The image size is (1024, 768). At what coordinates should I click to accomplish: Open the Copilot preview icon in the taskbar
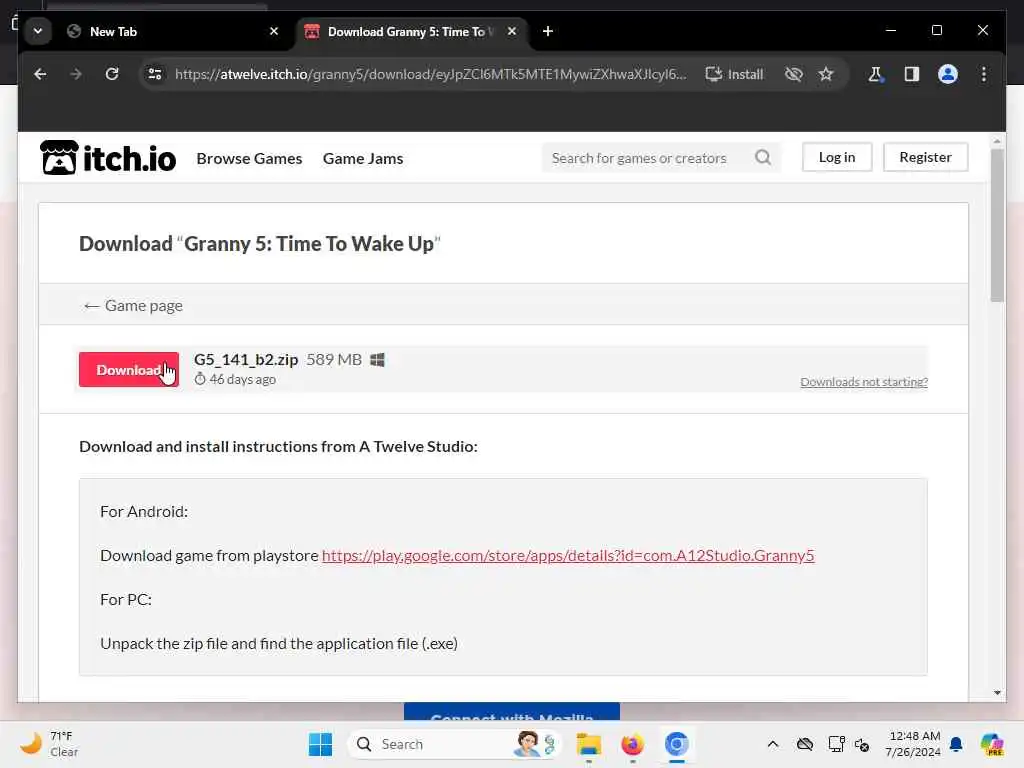pyautogui.click(x=992, y=744)
